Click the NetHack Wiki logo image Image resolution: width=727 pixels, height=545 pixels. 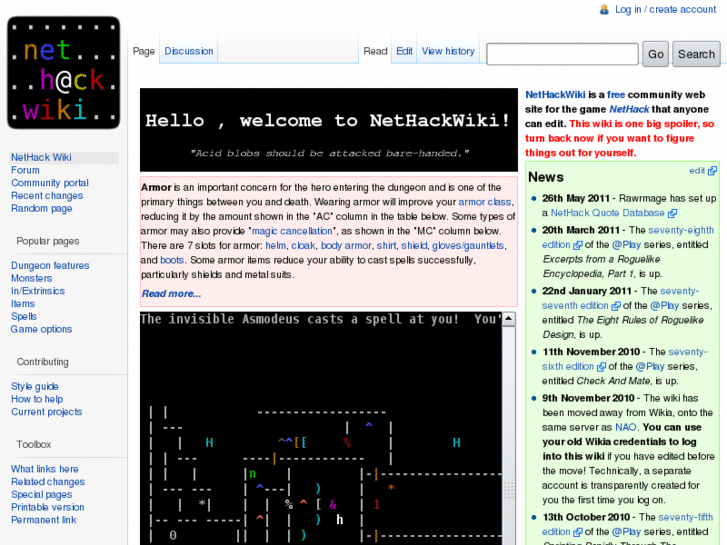click(64, 73)
